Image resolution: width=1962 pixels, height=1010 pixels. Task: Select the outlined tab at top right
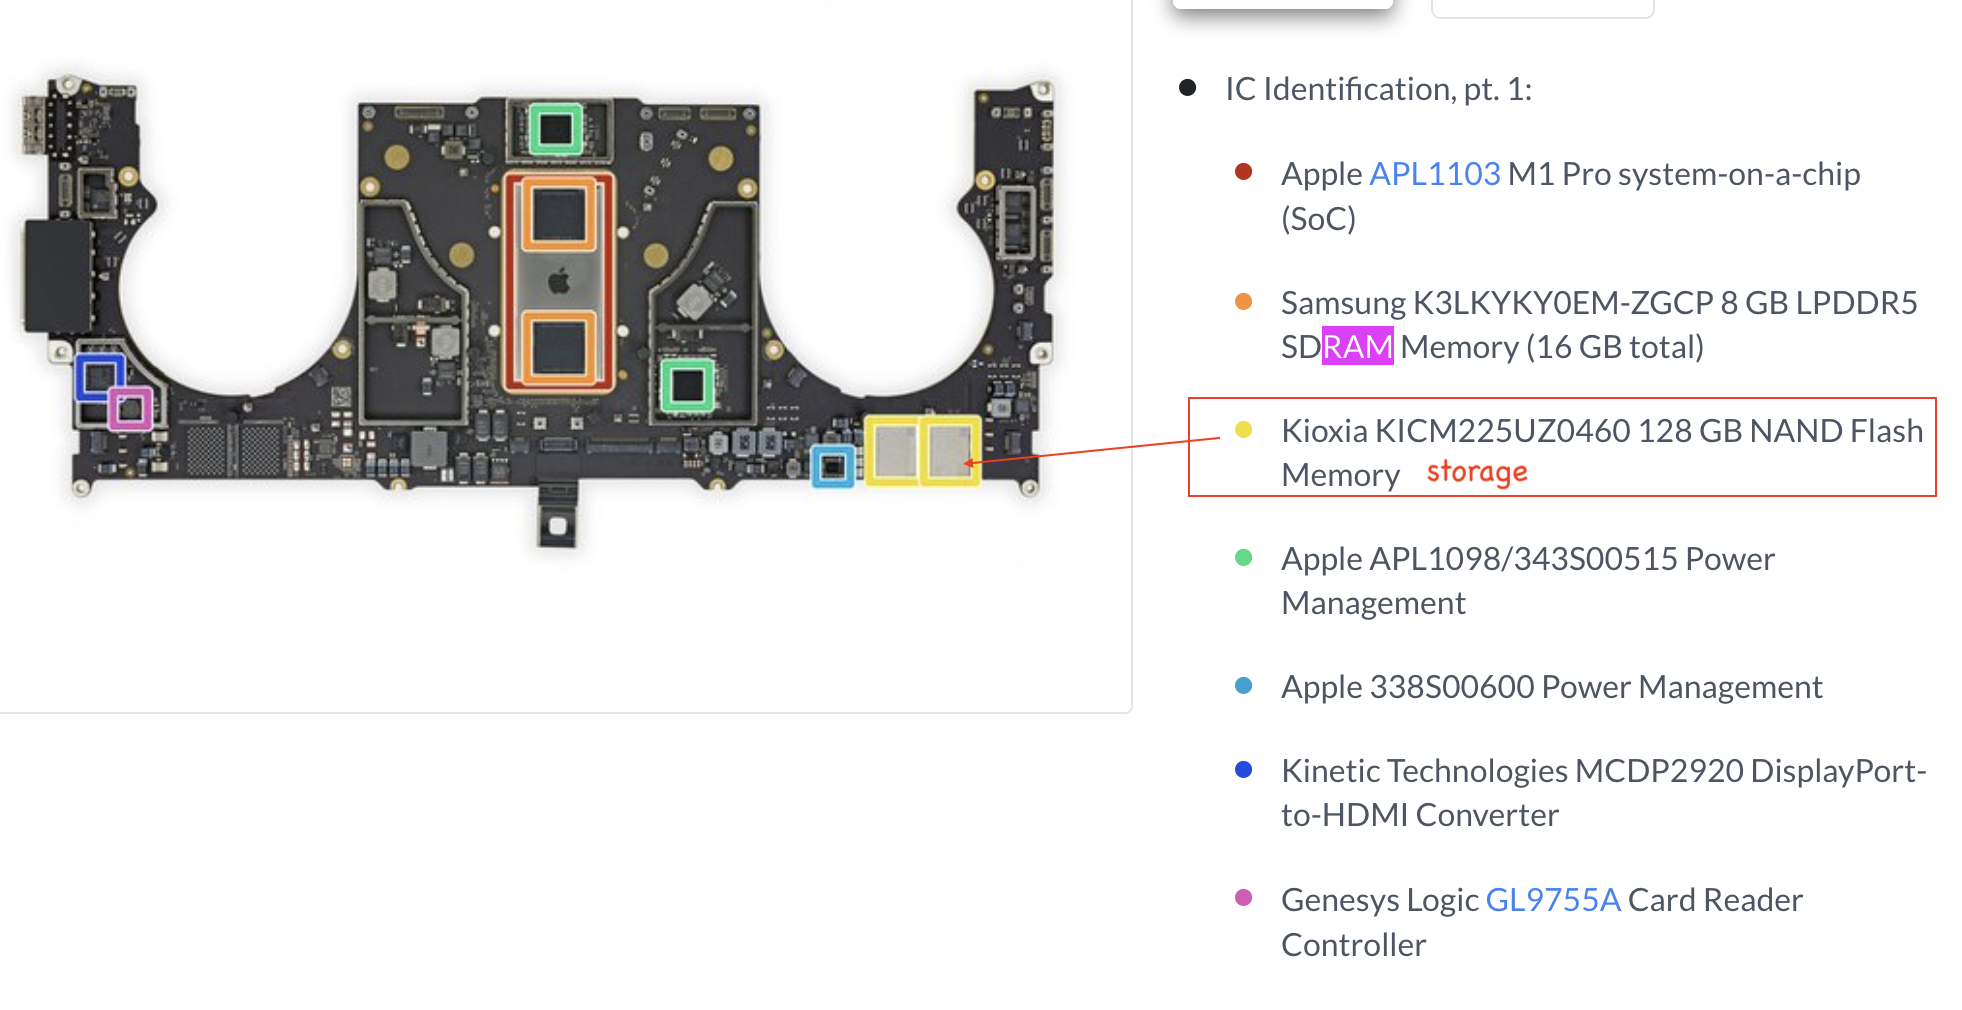(x=1542, y=7)
